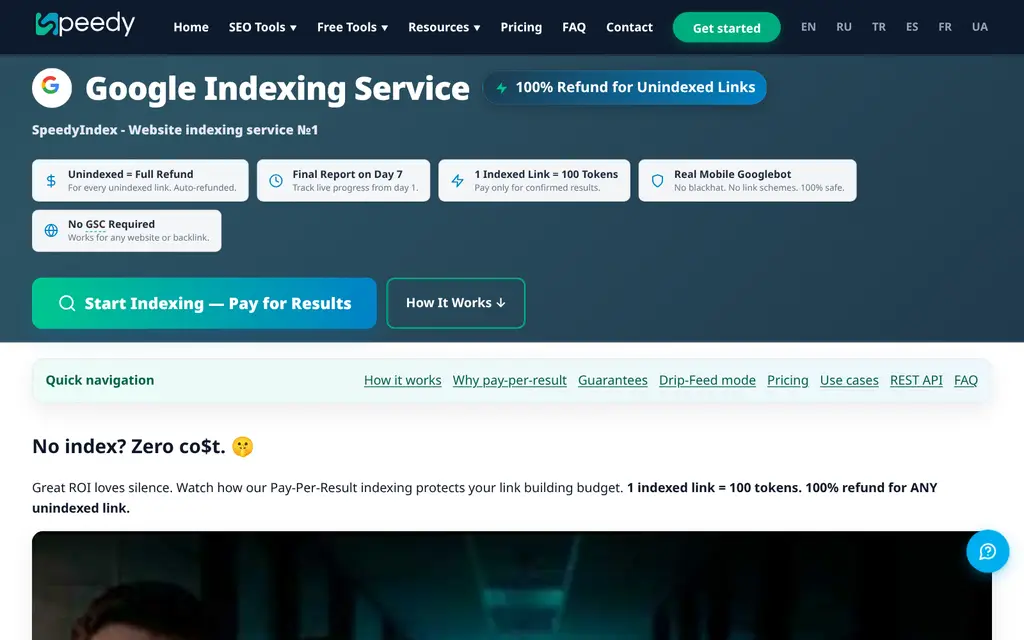Switch language to FR
The height and width of the screenshot is (640, 1024).
click(x=945, y=27)
